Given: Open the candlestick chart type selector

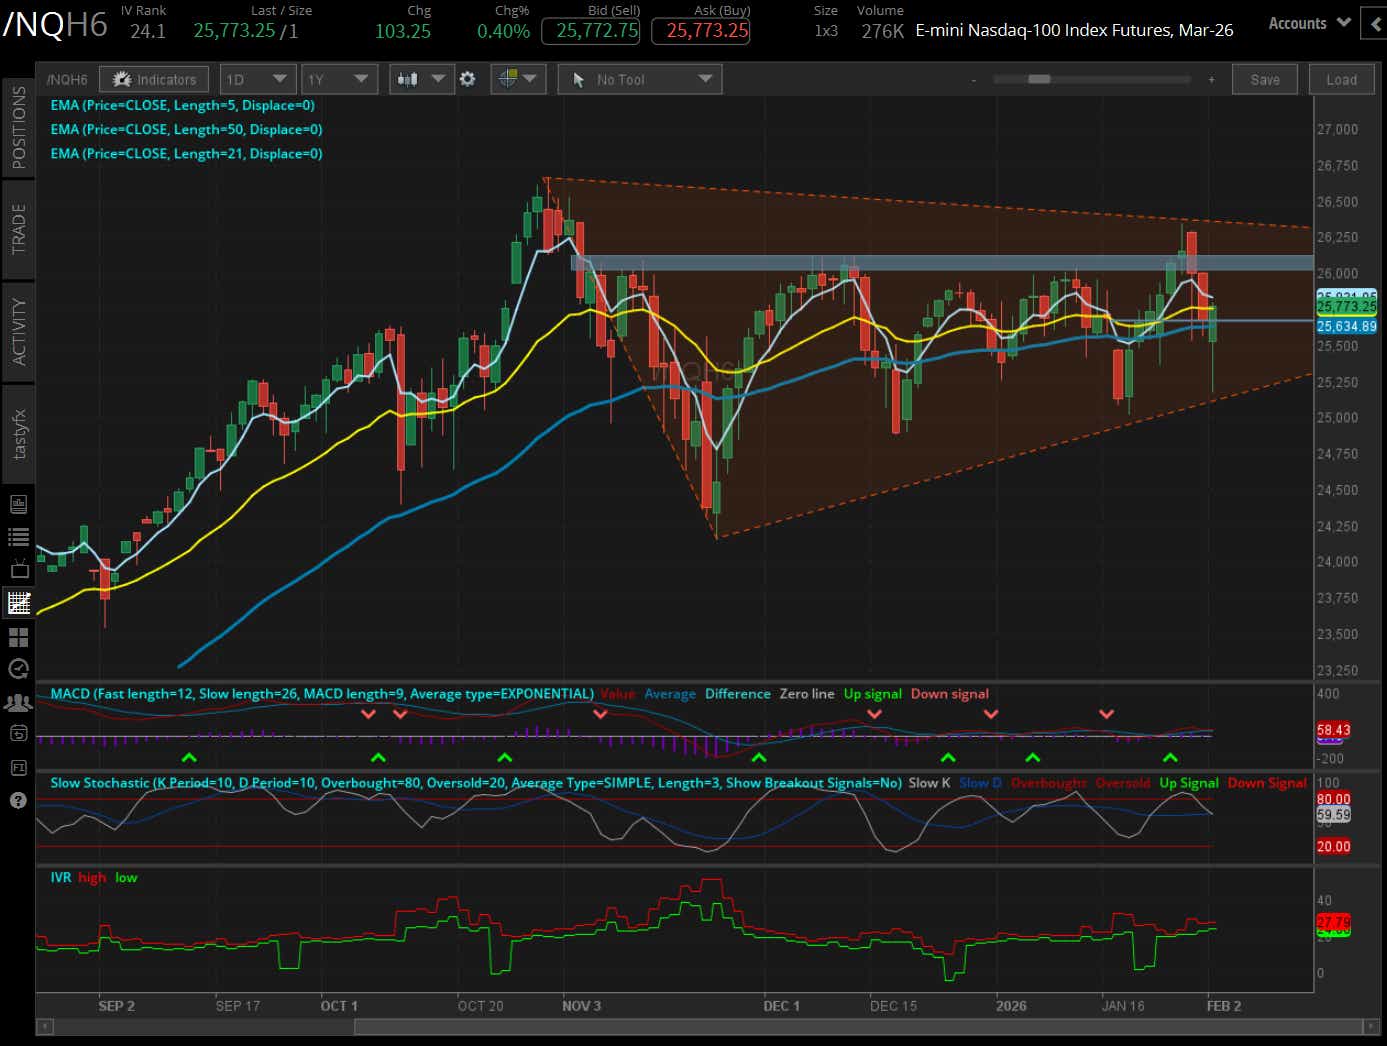Looking at the screenshot, I should click(x=420, y=78).
